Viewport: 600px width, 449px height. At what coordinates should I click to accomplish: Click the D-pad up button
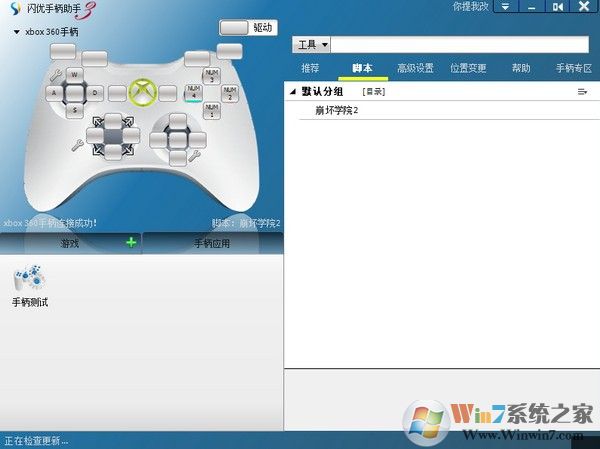[113, 121]
